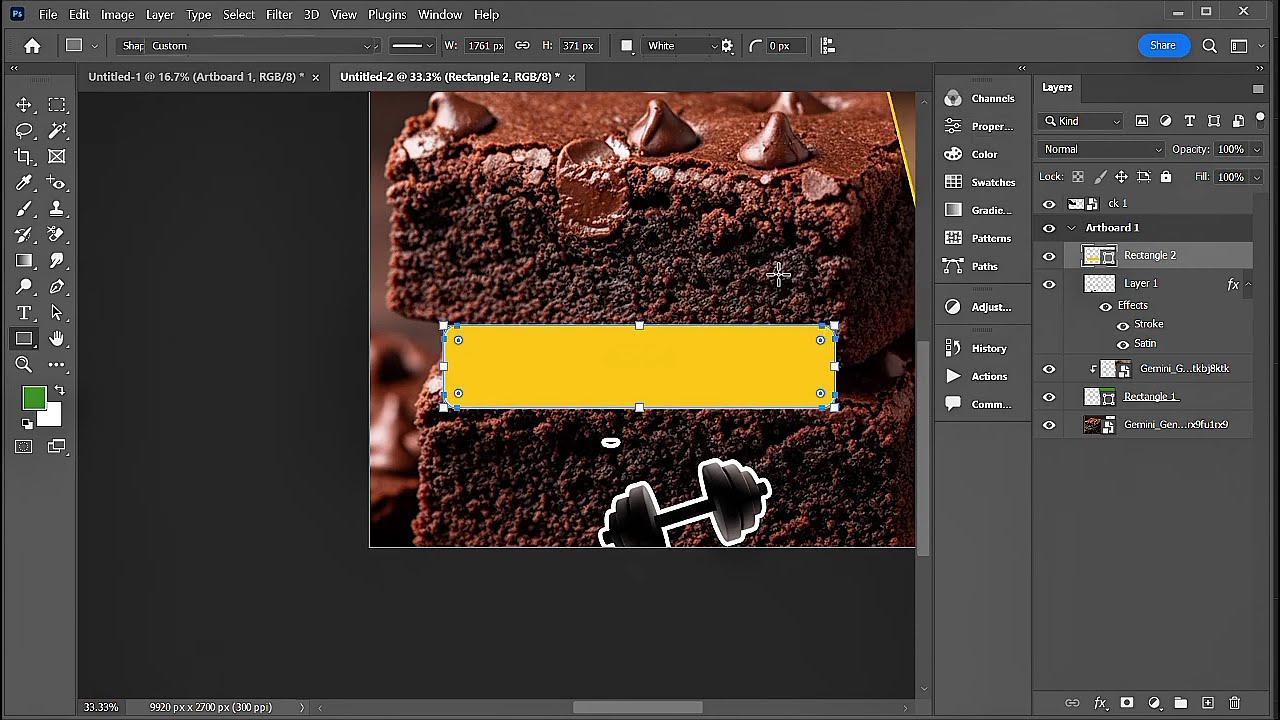
Task: Click the Share button
Action: pos(1163,45)
